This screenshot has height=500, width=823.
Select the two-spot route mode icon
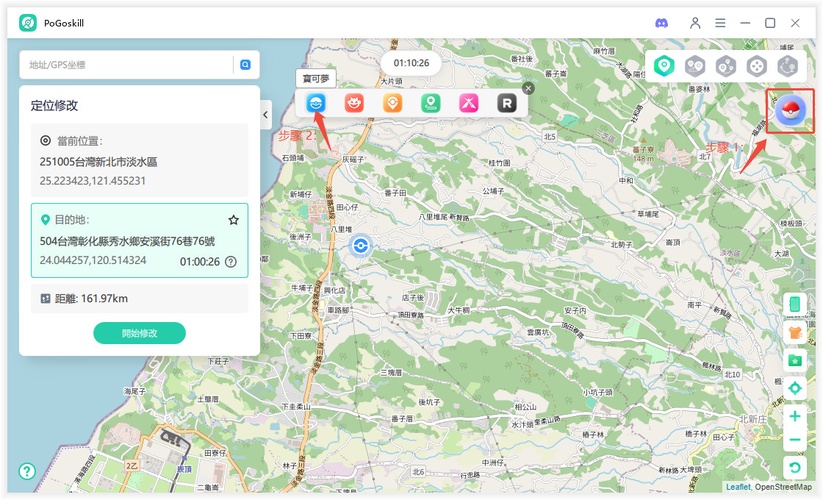tap(695, 66)
